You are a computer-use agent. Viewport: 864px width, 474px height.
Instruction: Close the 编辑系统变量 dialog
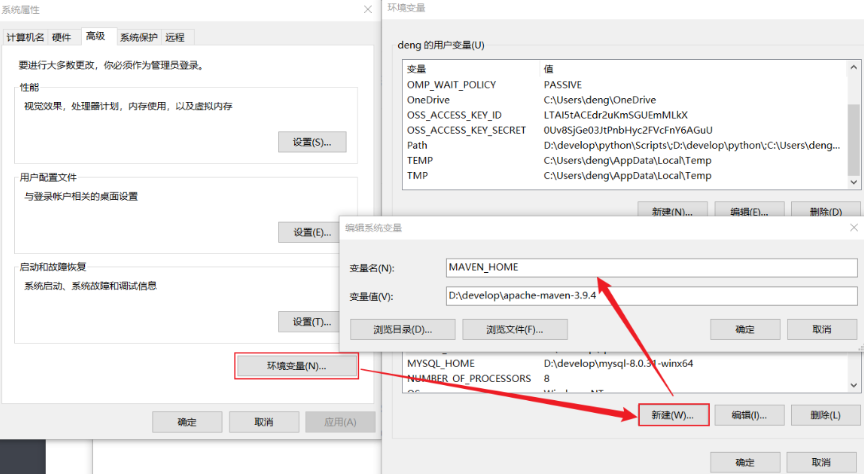[x=854, y=228]
